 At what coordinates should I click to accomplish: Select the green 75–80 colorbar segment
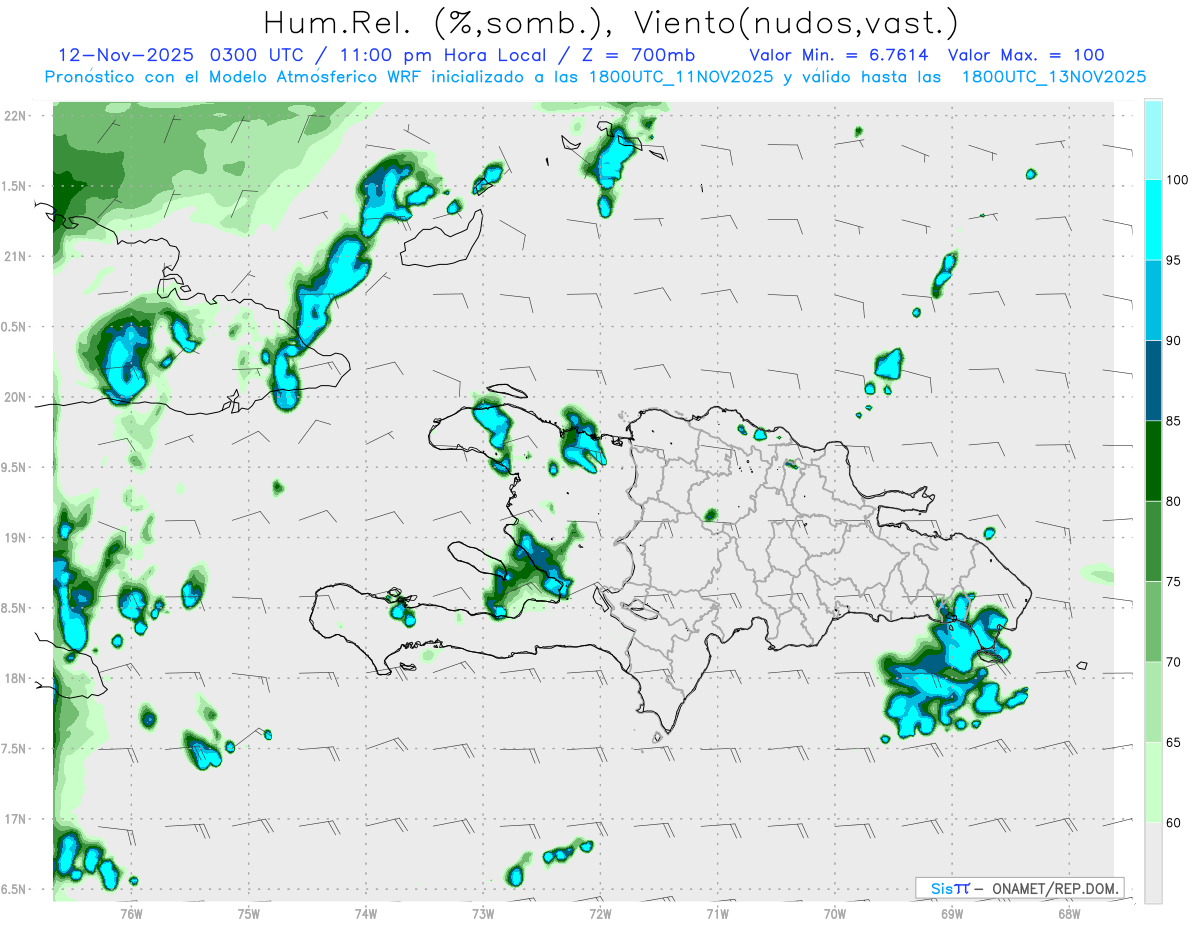1153,541
